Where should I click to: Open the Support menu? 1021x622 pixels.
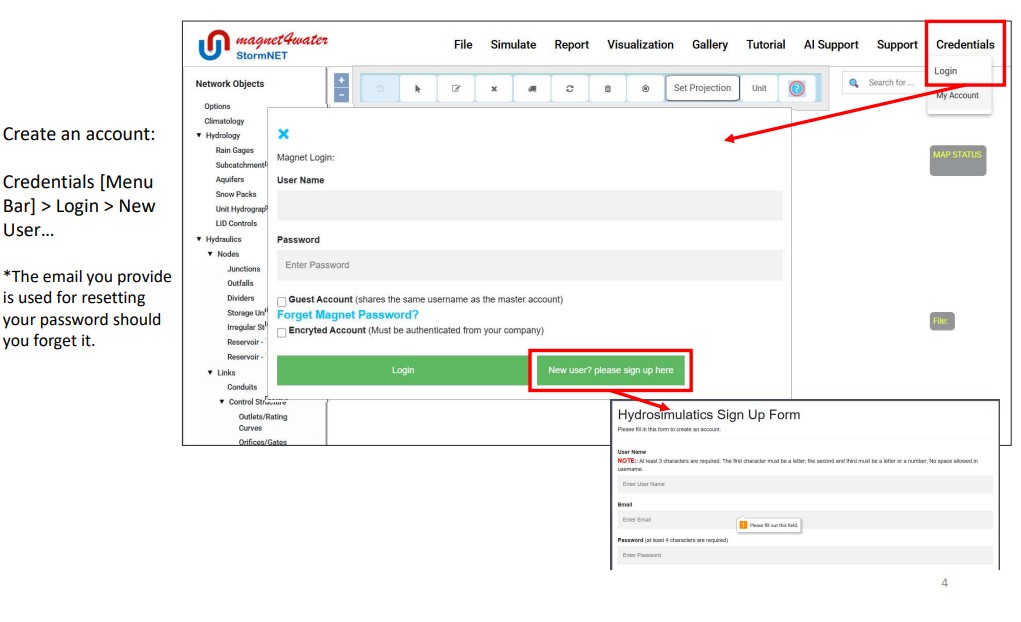coord(897,44)
